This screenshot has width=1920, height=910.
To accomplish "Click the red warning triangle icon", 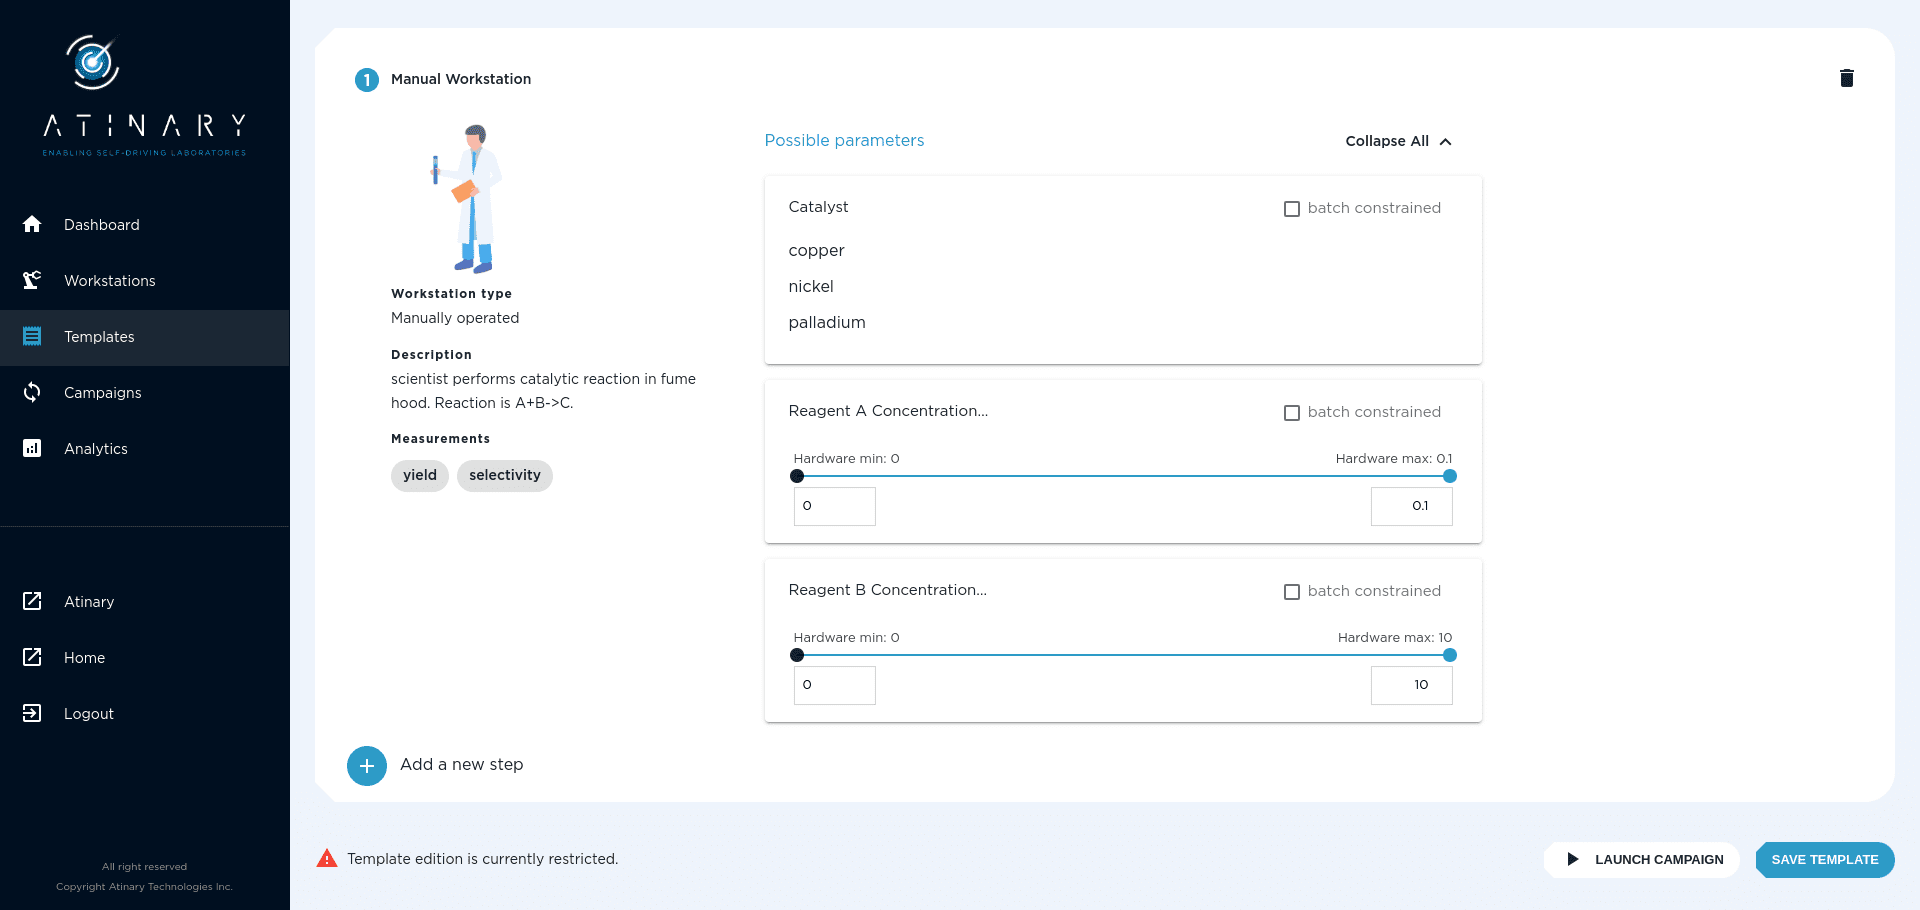I will [327, 858].
